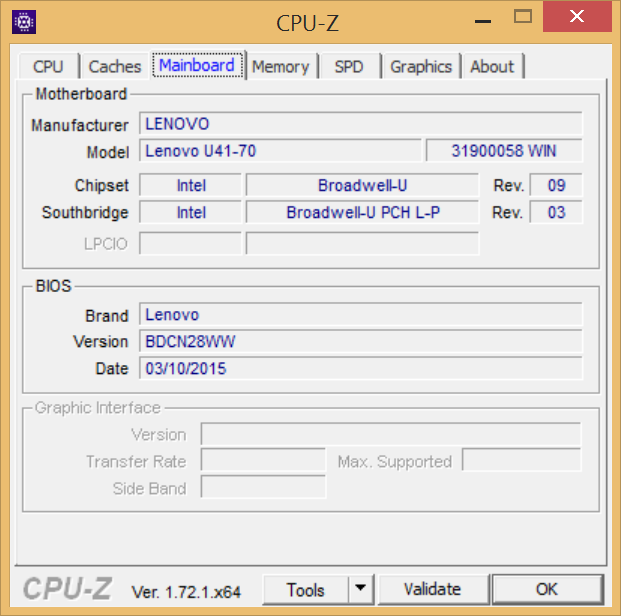Click the Southbridge Intel vendor field

click(x=190, y=212)
